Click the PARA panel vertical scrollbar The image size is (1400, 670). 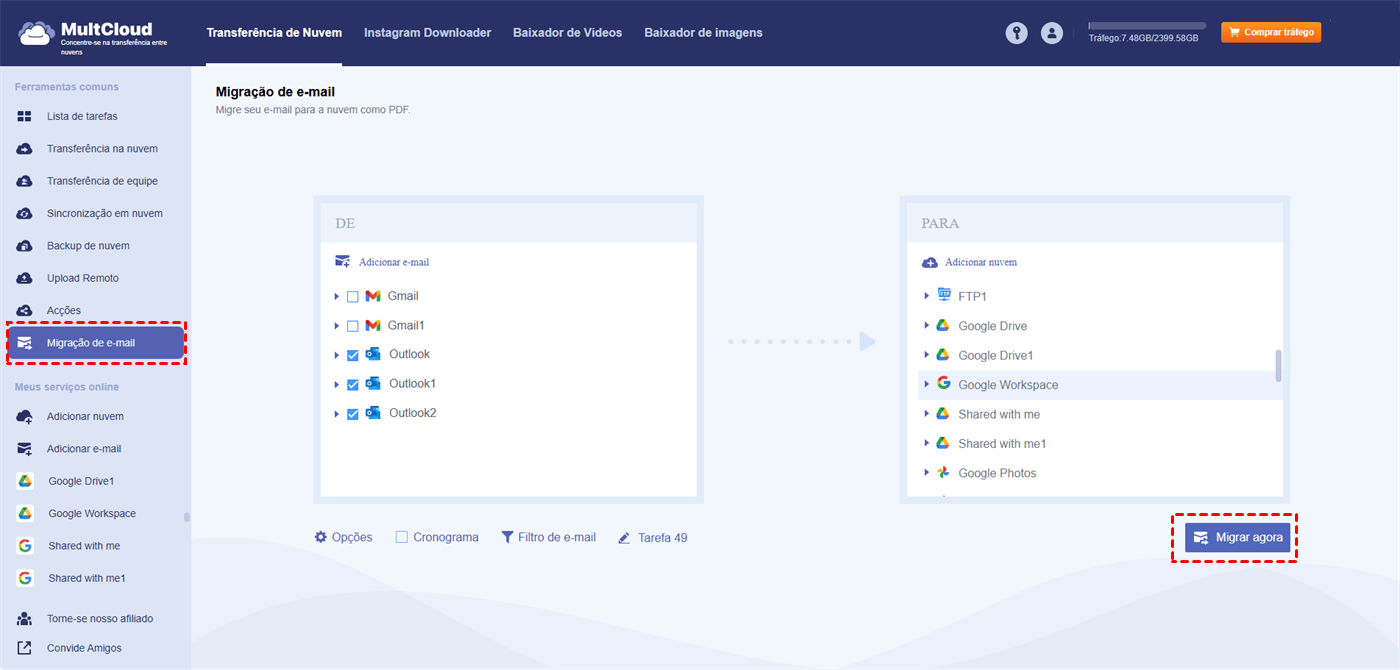[x=1279, y=366]
